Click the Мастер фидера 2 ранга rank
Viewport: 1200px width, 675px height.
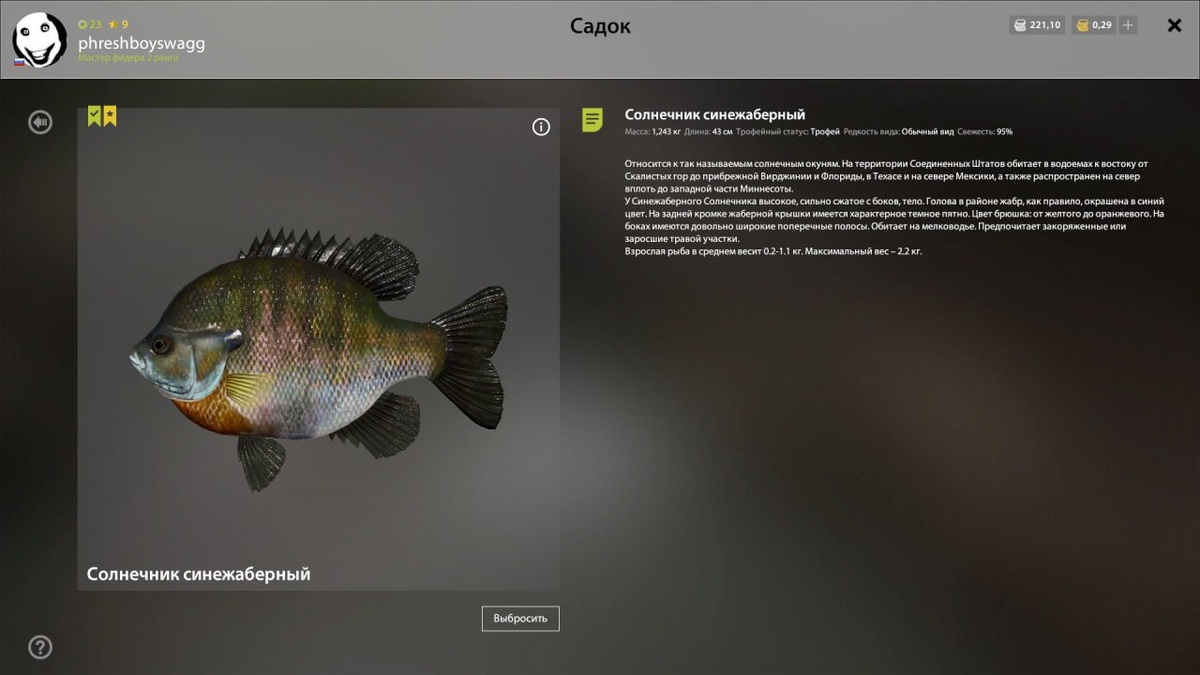[x=128, y=58]
